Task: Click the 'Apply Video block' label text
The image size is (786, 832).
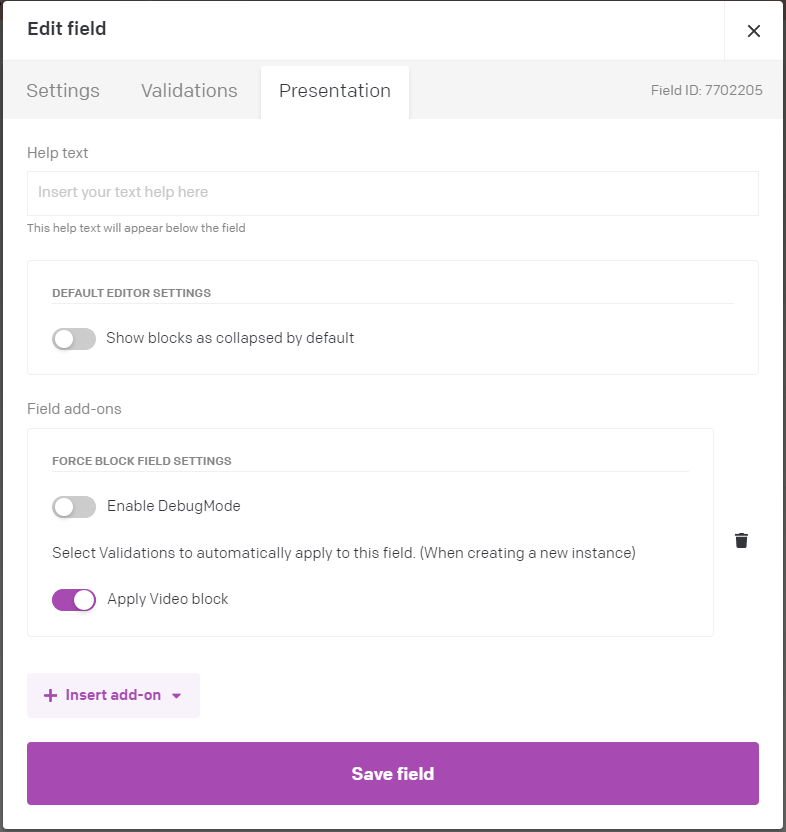Action: (x=168, y=600)
